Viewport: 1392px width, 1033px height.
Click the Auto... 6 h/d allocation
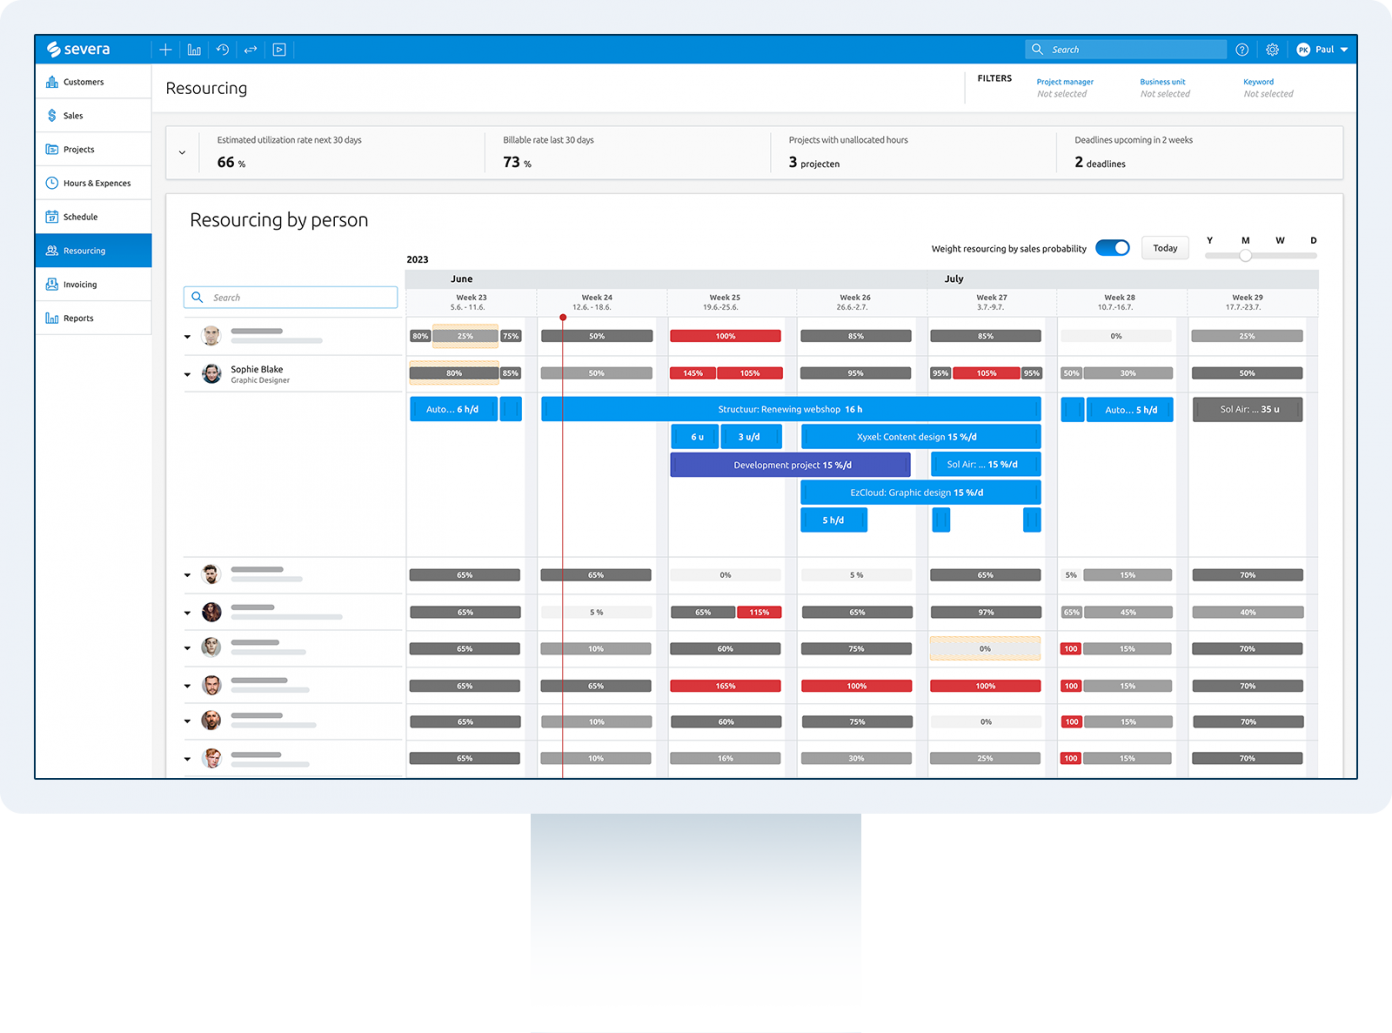[453, 409]
